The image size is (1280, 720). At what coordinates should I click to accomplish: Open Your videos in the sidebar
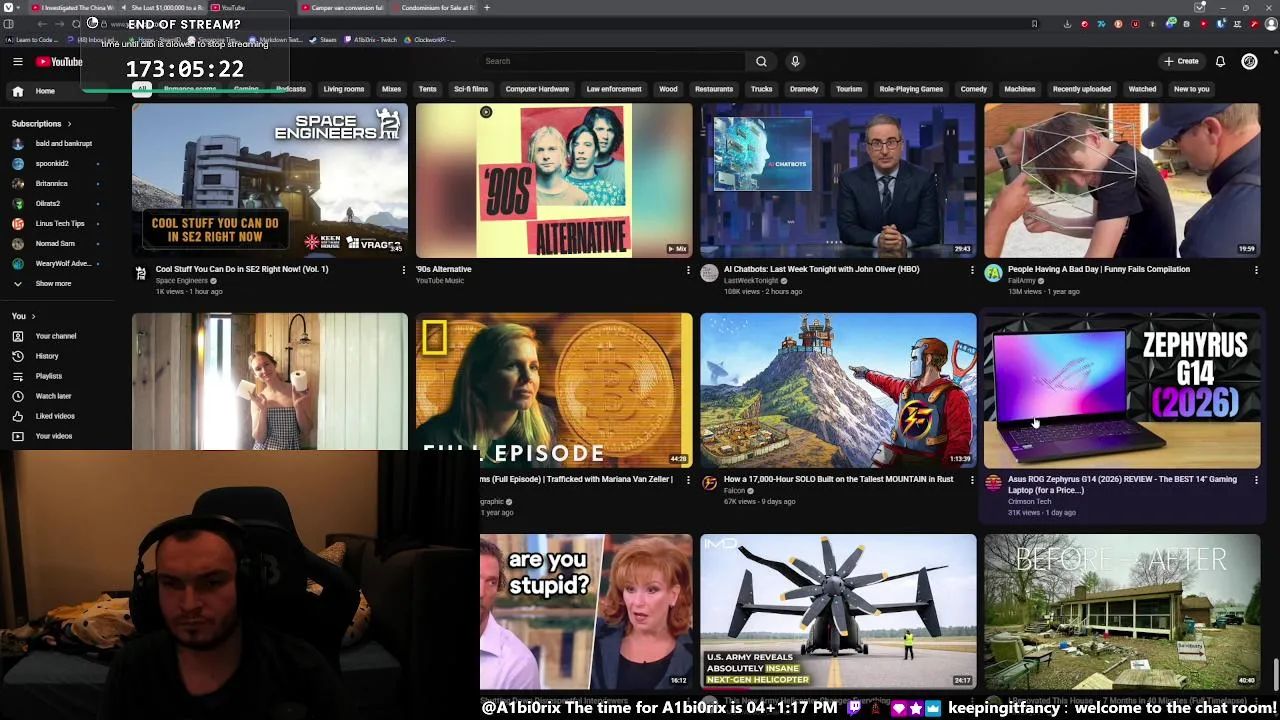53,436
